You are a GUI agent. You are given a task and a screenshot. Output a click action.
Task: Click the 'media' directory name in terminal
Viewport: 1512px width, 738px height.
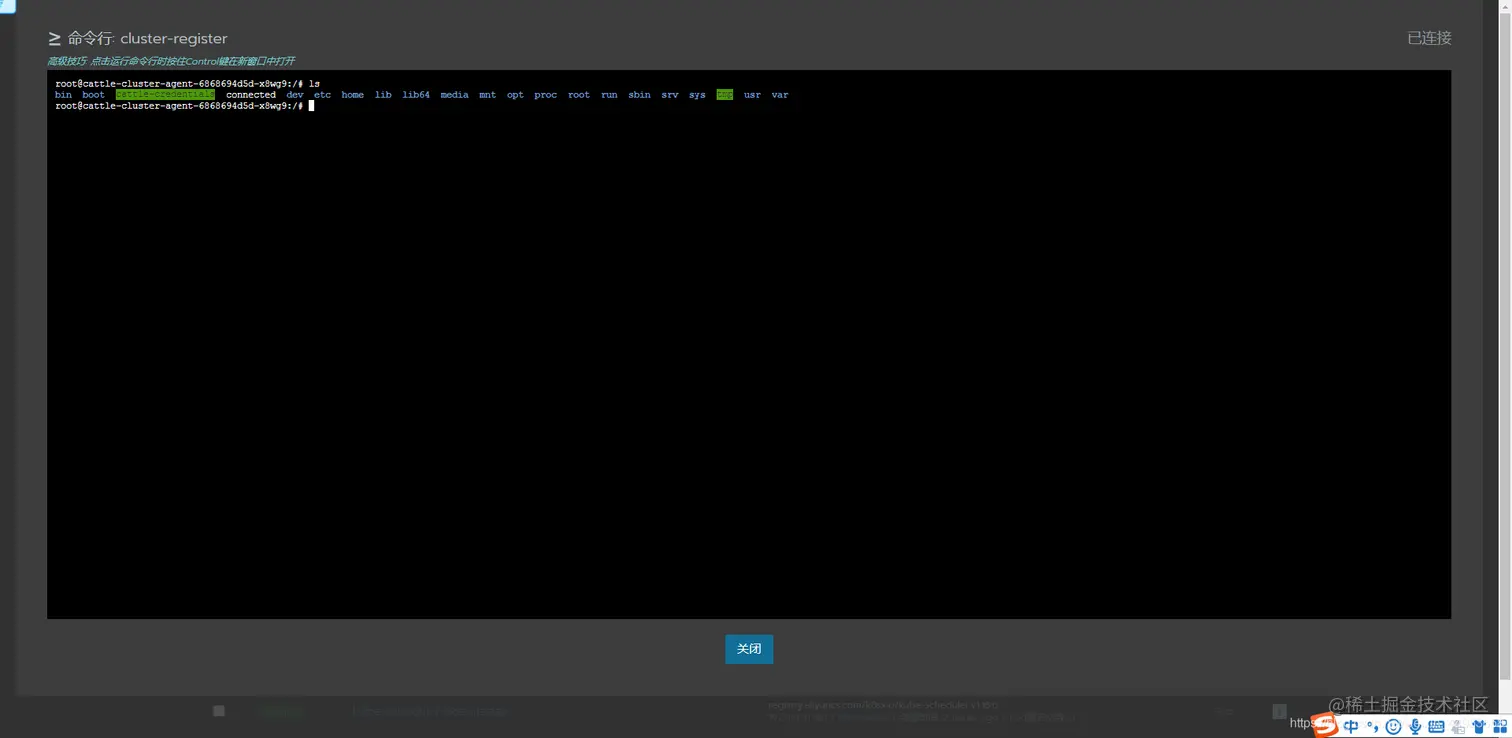pos(454,95)
